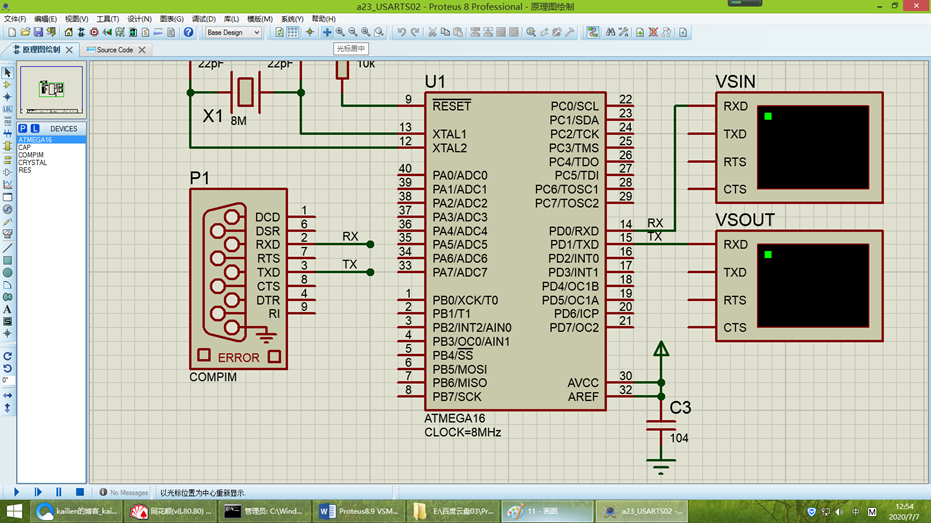Image resolution: width=931 pixels, height=523 pixels.
Task: Click the P pick devices button
Action: tap(23, 128)
